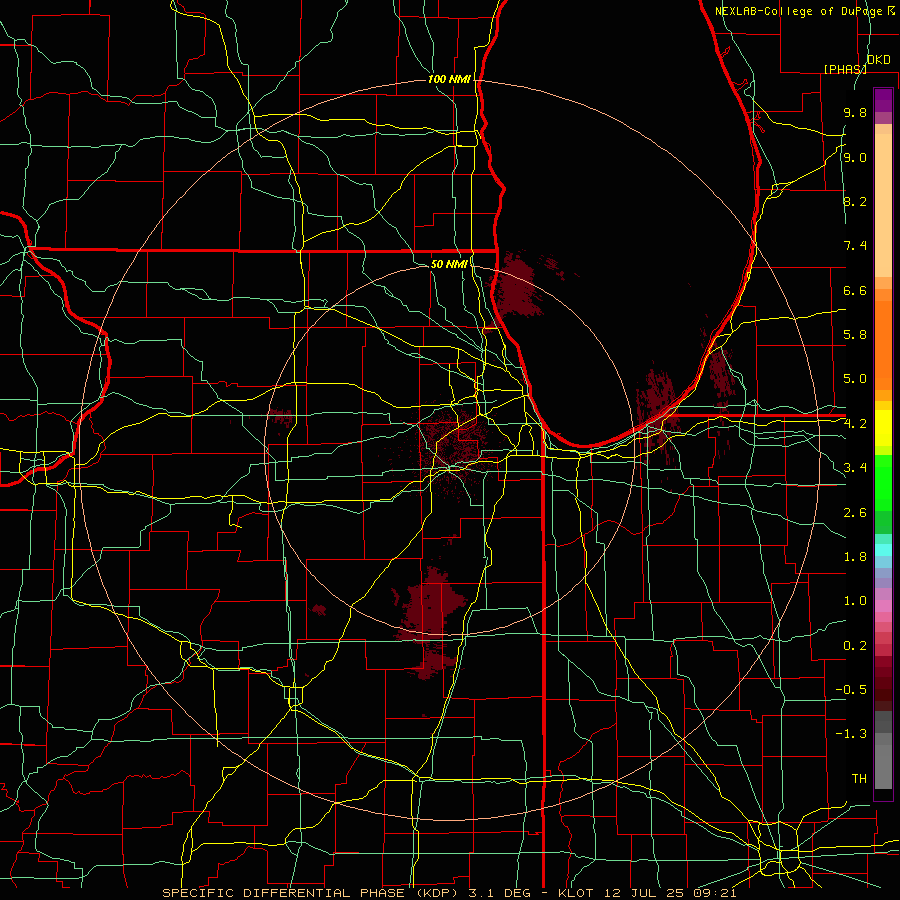Pick the orange segment of the color bar
The width and height of the screenshot is (900, 900).
pyautogui.click(x=883, y=345)
